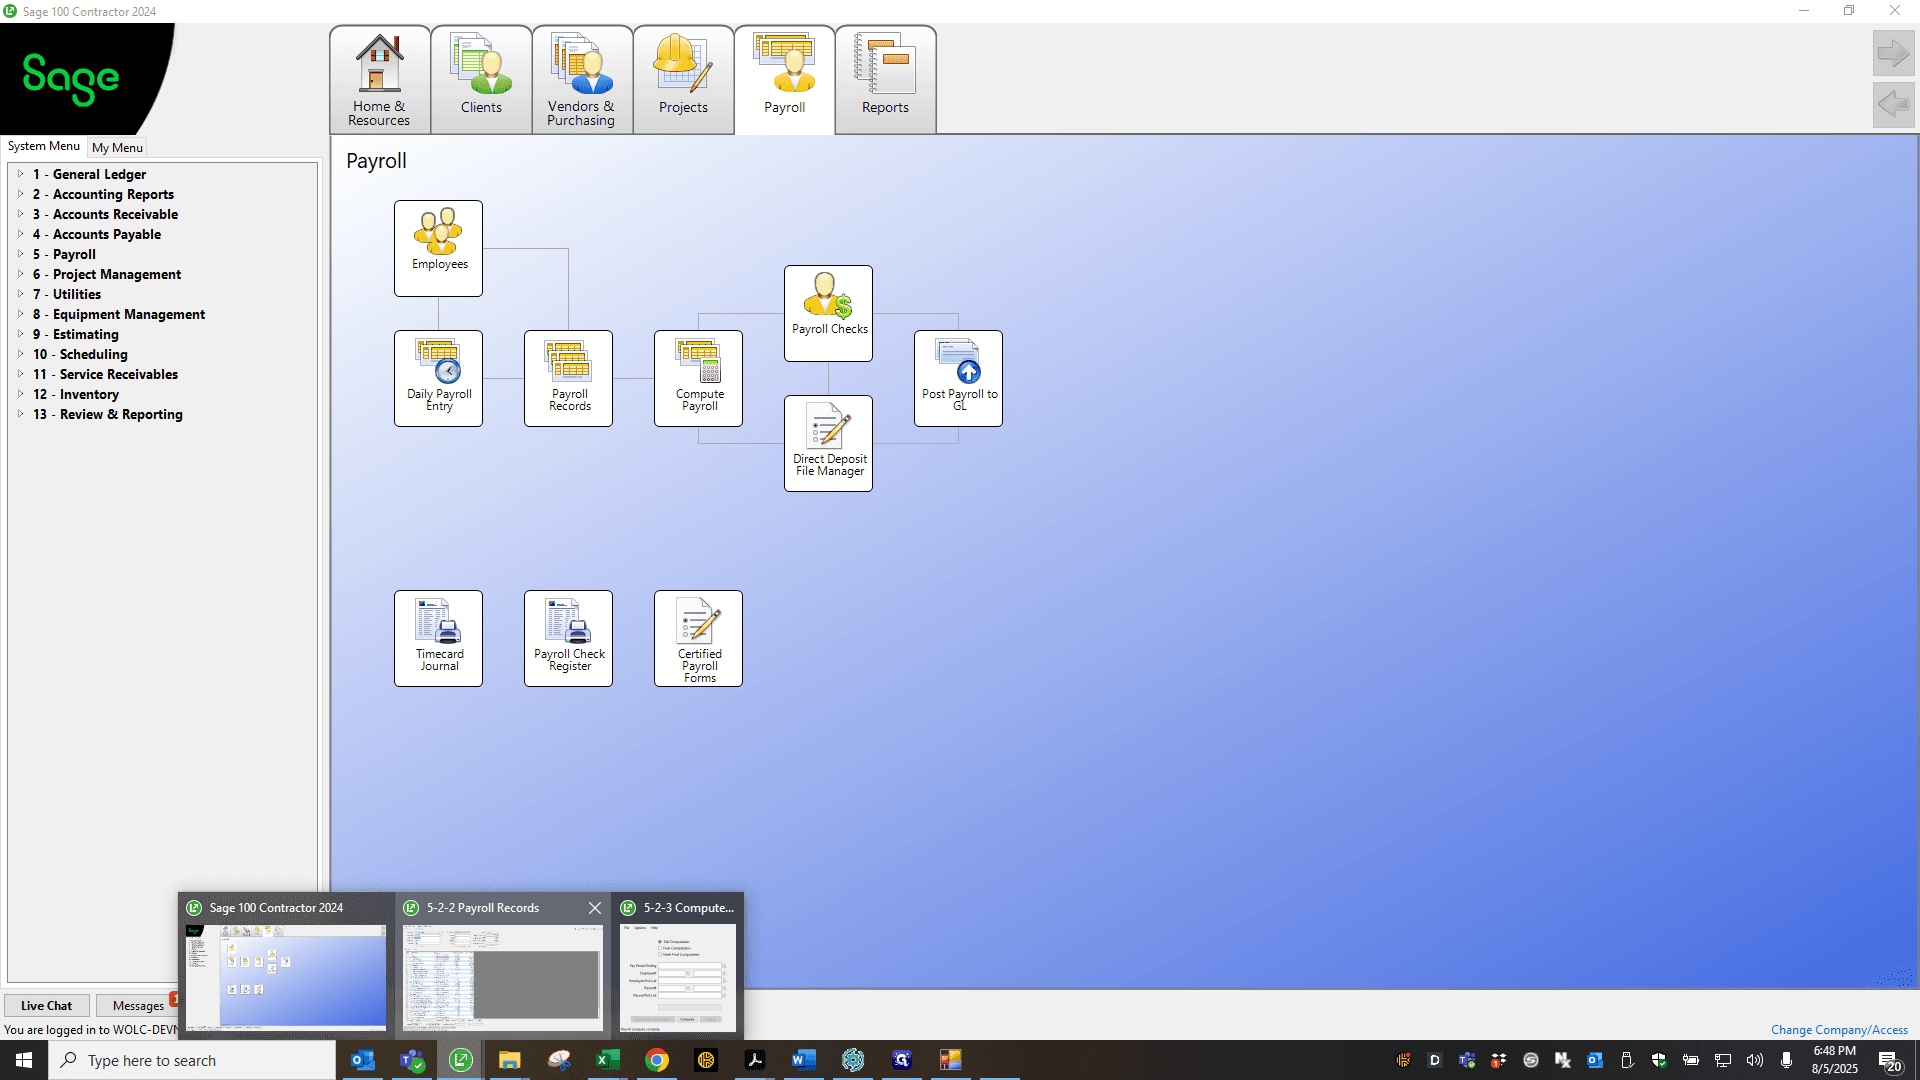Select the Payroll tab
1920x1080 pixels.
click(x=784, y=80)
